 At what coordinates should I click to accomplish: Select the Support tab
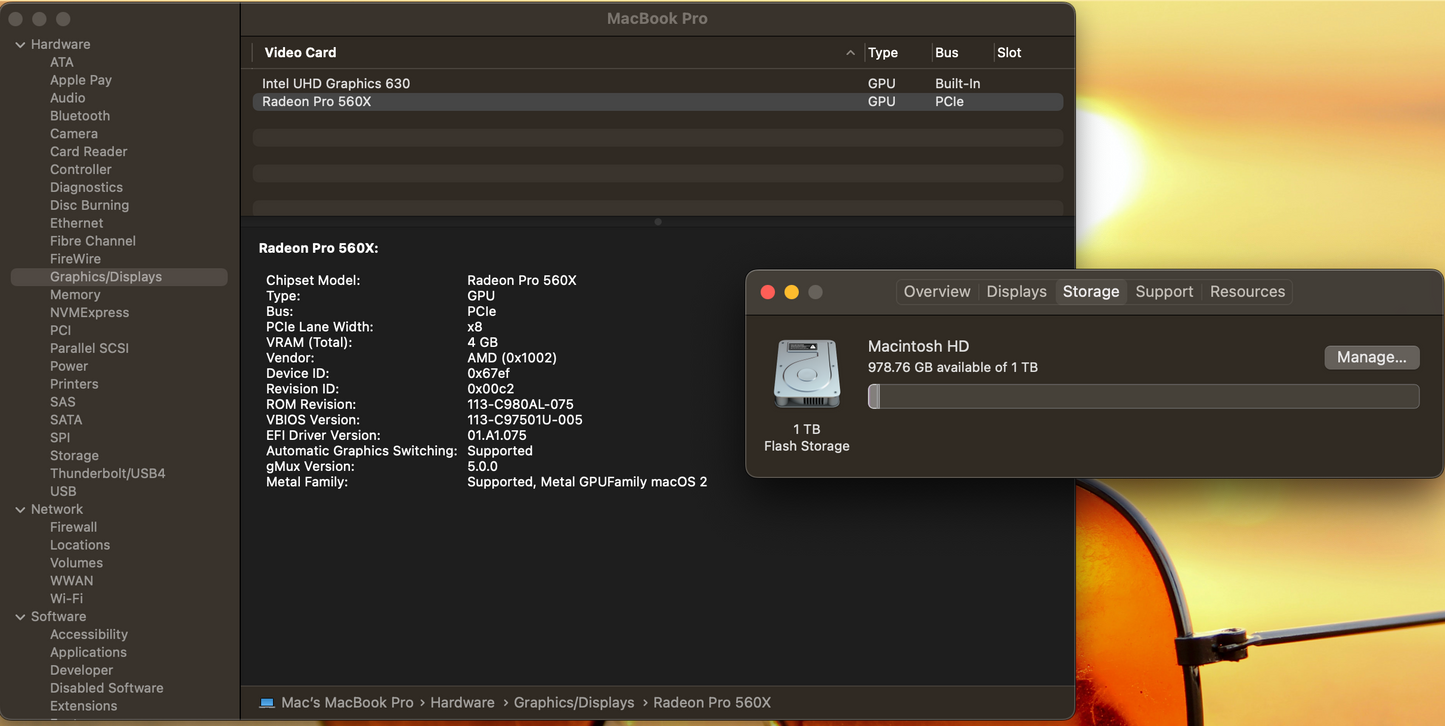(x=1164, y=292)
